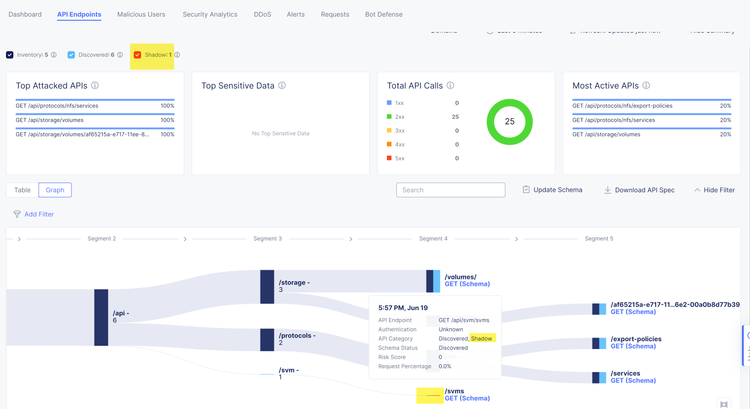750x409 pixels.
Task: Click chevron before Segment 2
Action: (x=19, y=239)
